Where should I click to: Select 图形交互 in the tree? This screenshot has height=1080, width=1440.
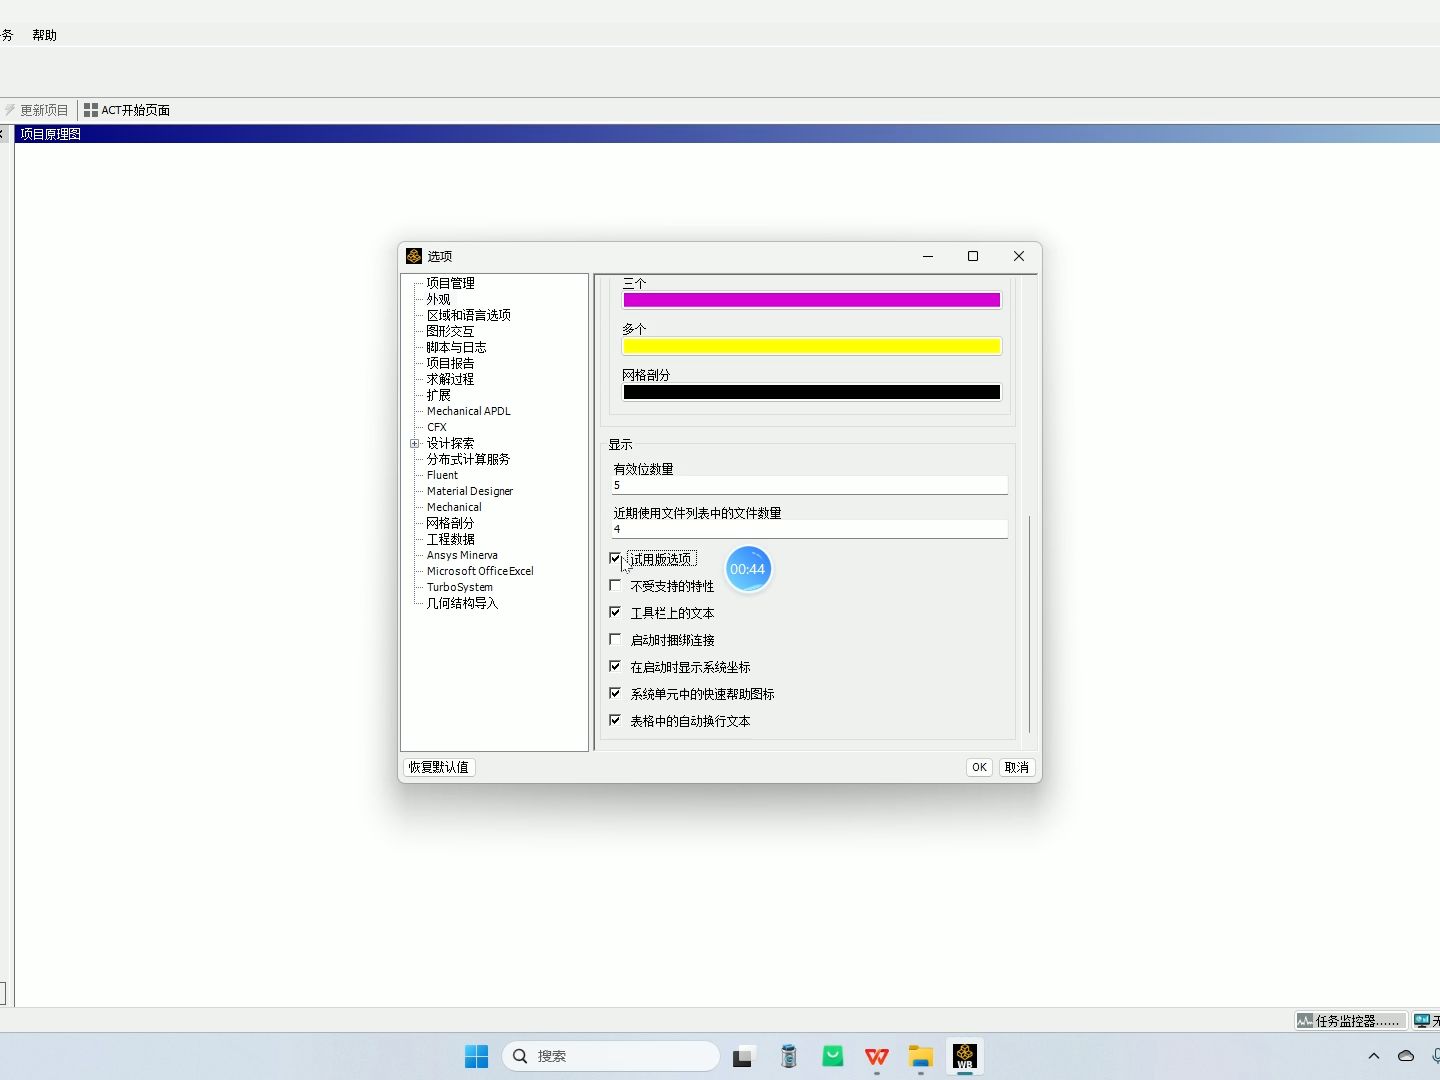coord(451,331)
